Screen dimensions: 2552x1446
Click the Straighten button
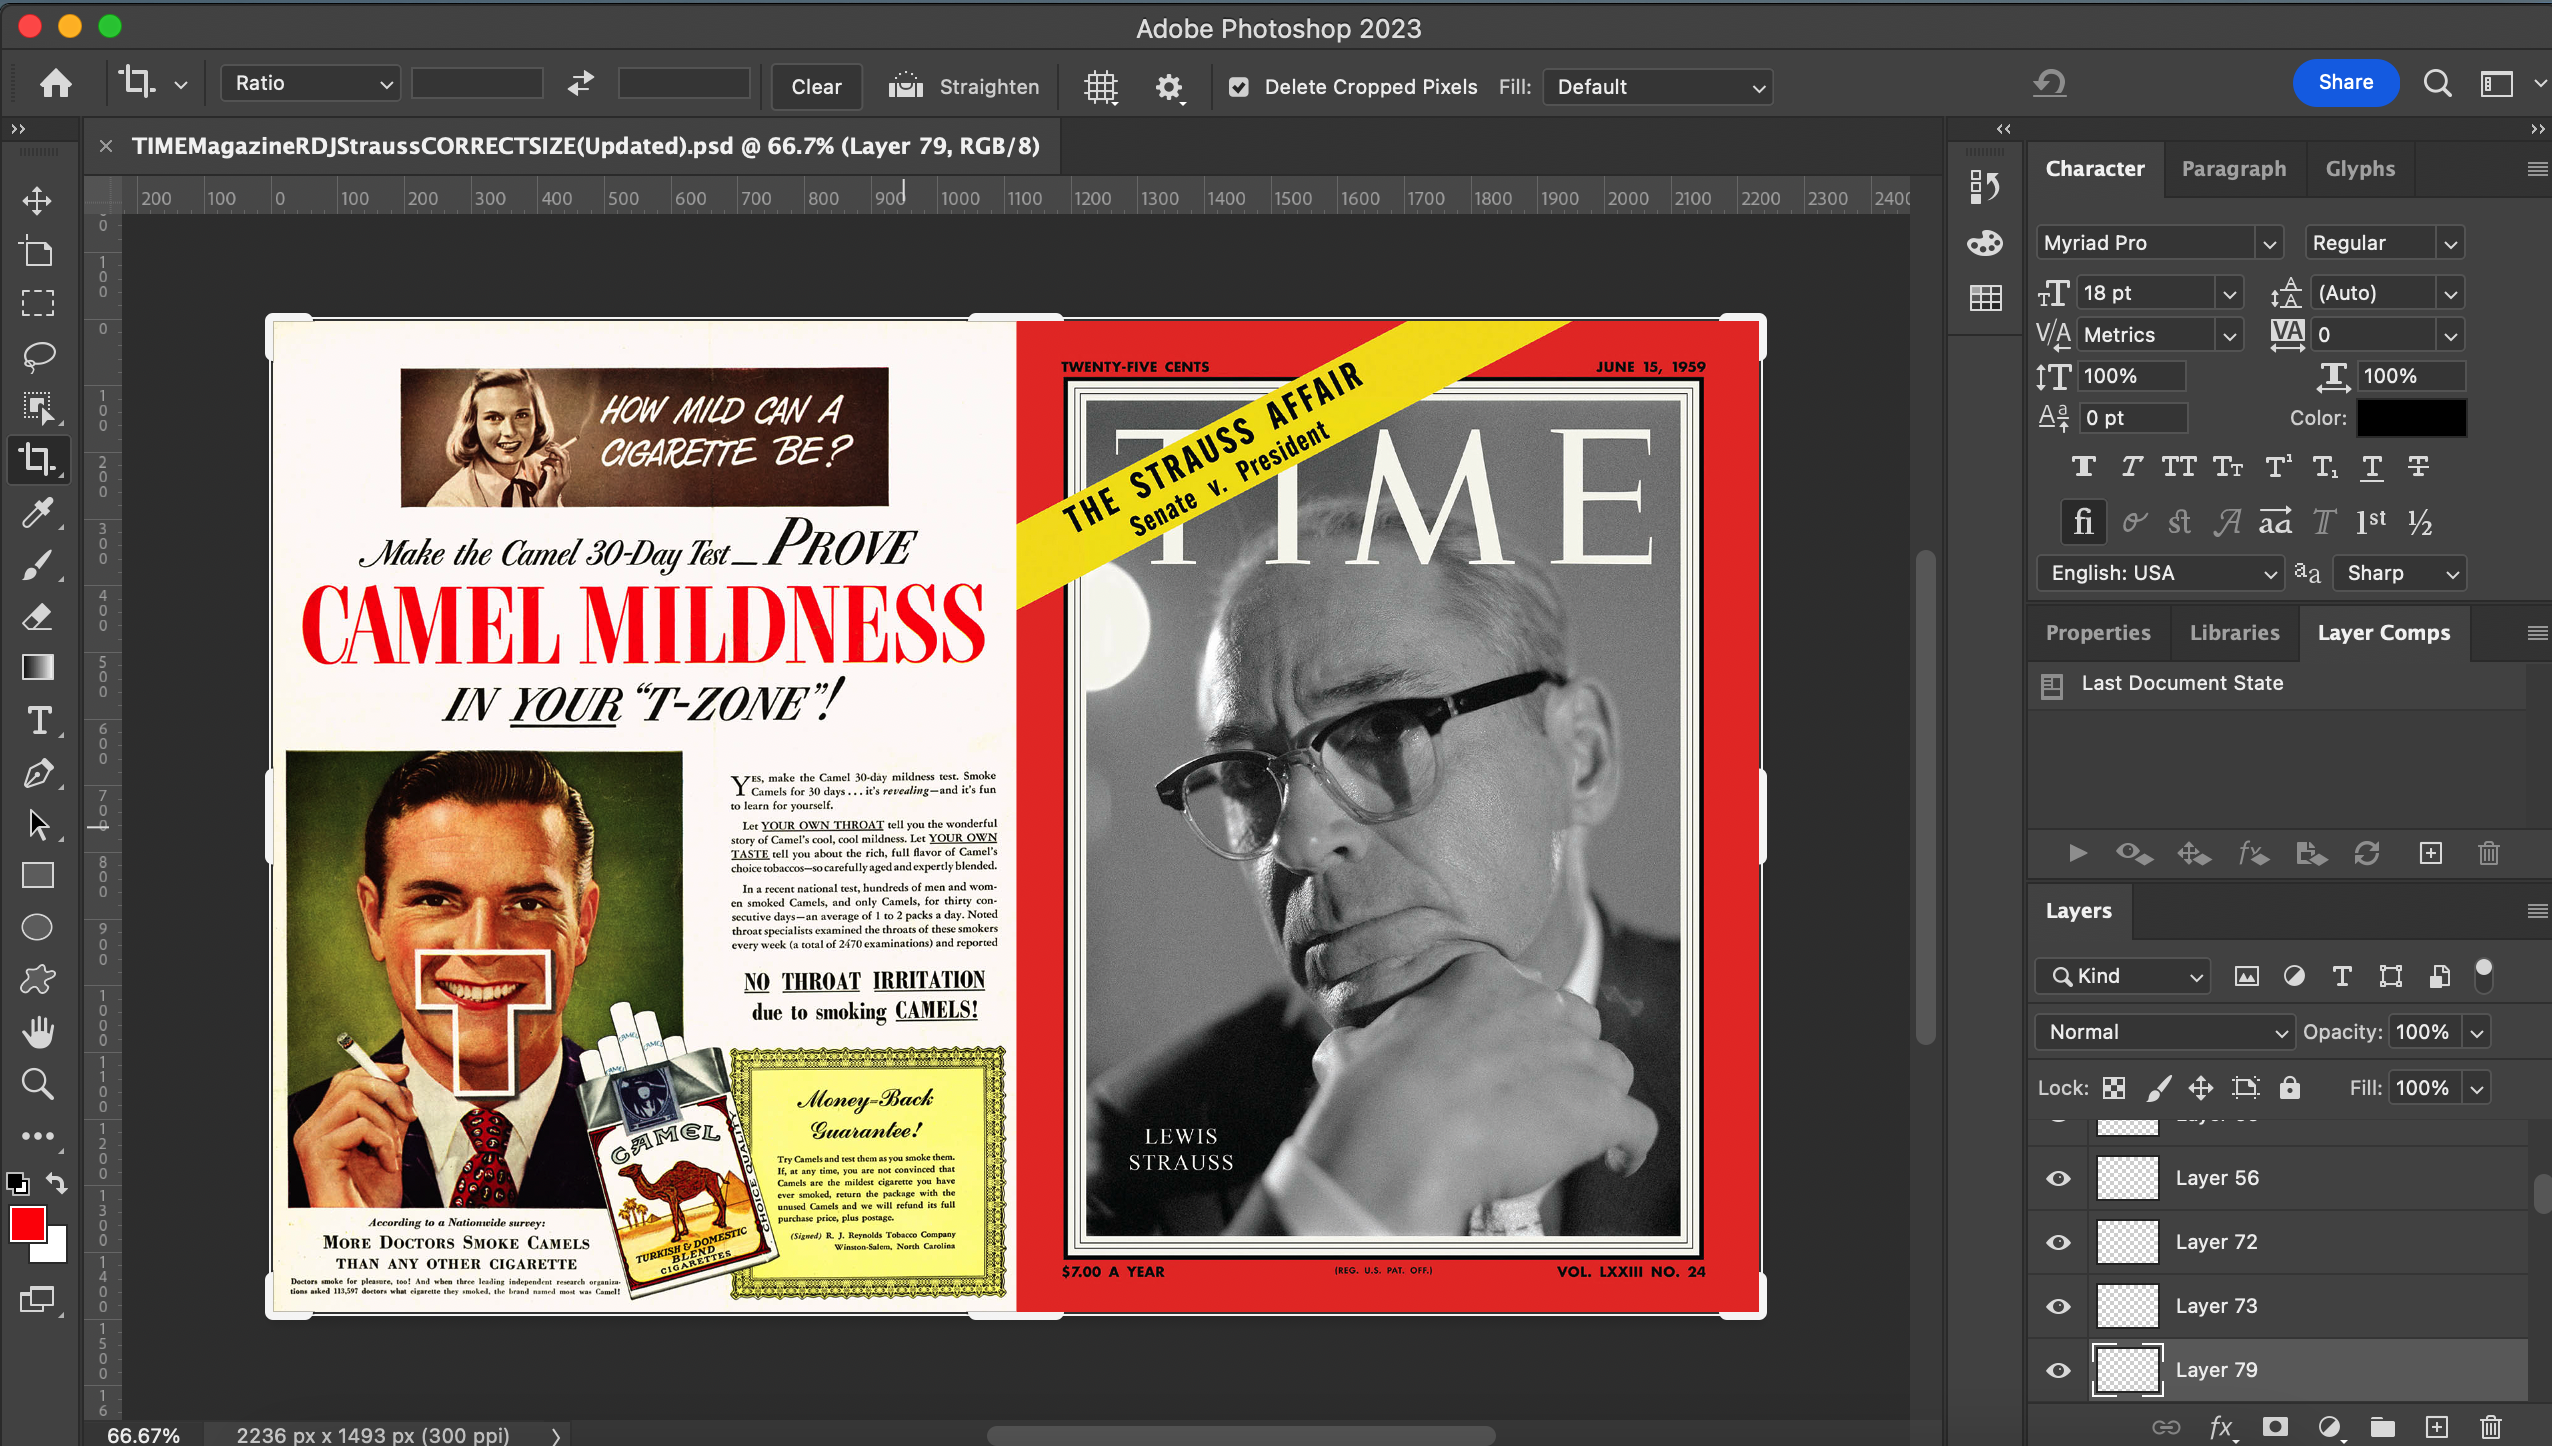pos(964,87)
